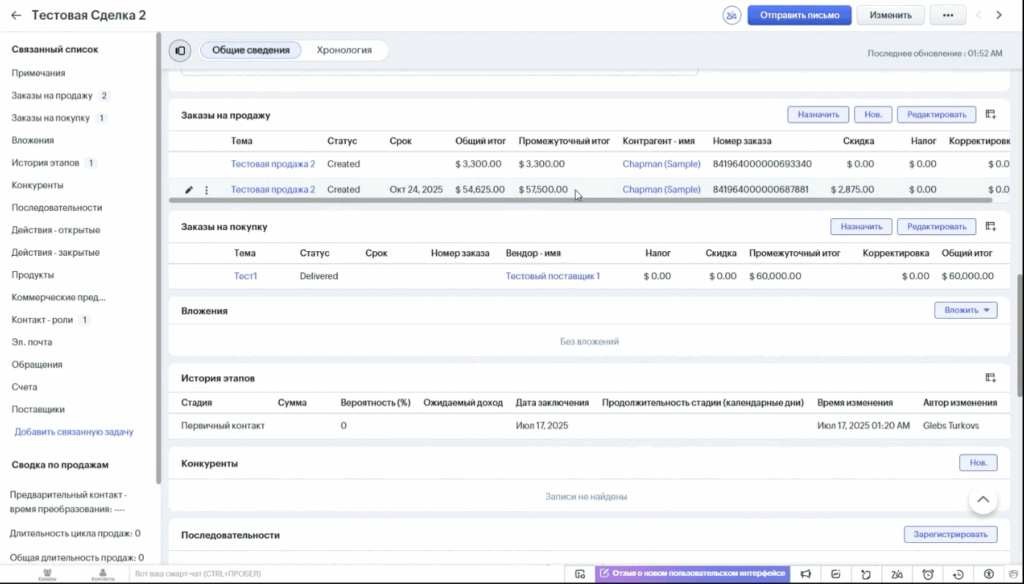Click the back arrow next to the deal title
Image resolution: width=1024 pixels, height=584 pixels.
tap(16, 15)
